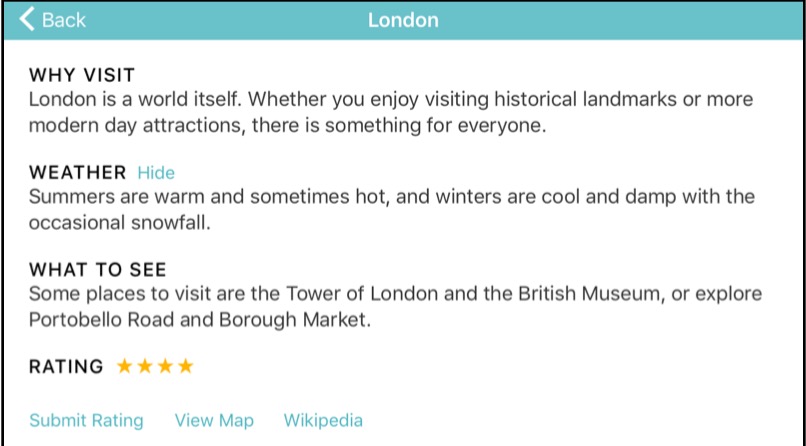This screenshot has width=806, height=446.
Task: Click the fourth rating star
Action: coord(185,367)
